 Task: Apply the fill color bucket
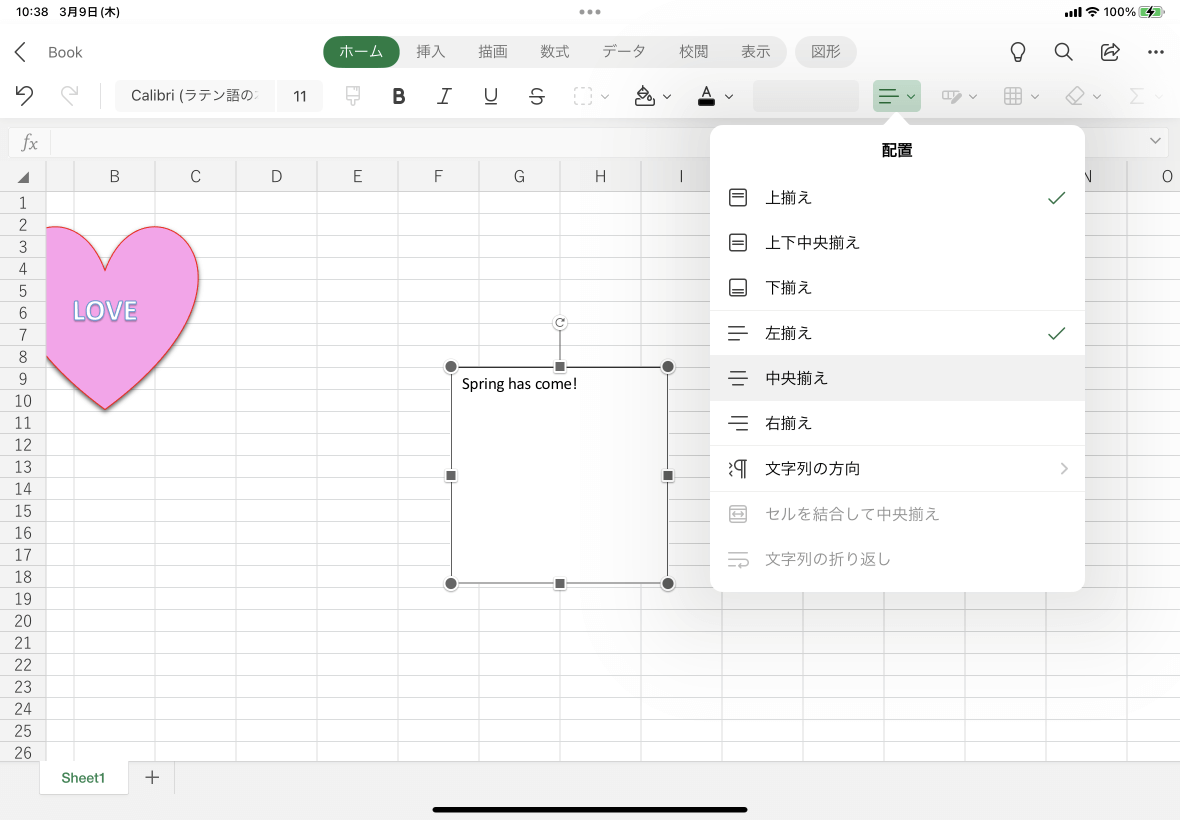click(x=644, y=96)
